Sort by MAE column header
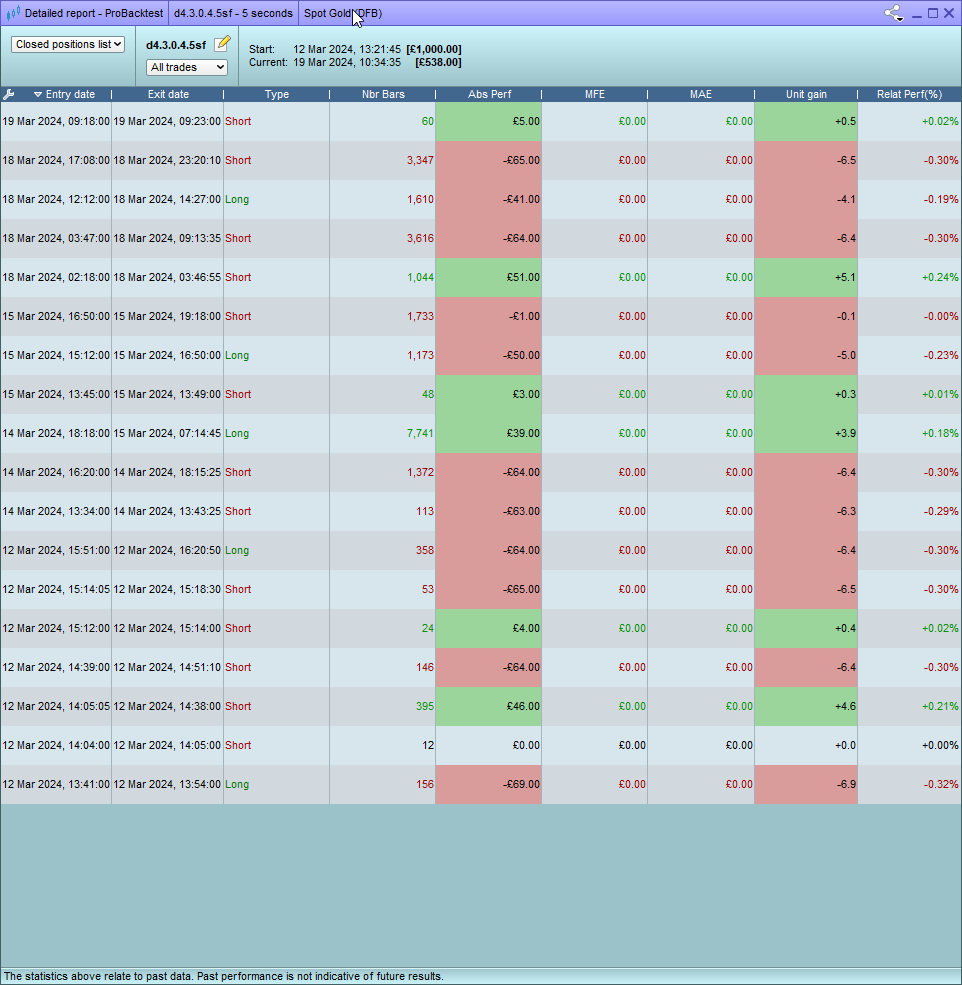 [701, 94]
